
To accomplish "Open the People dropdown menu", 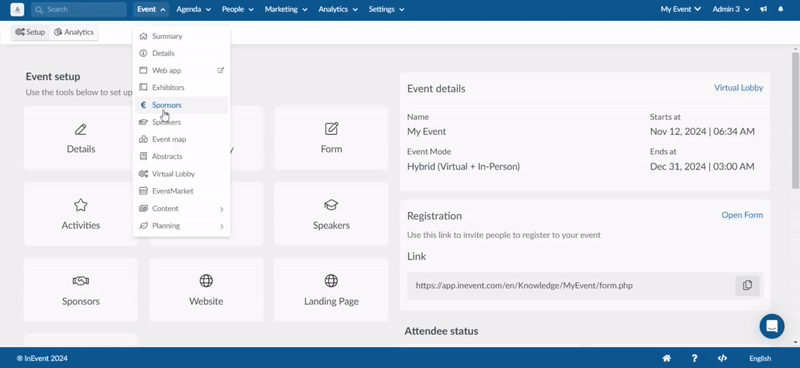I will click(238, 9).
